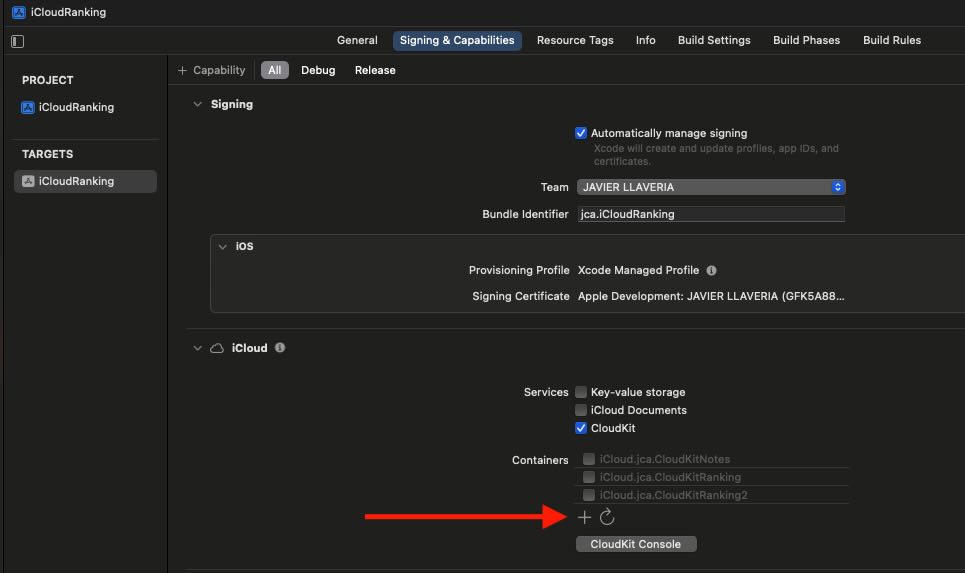Image resolution: width=965 pixels, height=573 pixels.
Task: Select Signing & Capabilities tab
Action: click(x=457, y=40)
